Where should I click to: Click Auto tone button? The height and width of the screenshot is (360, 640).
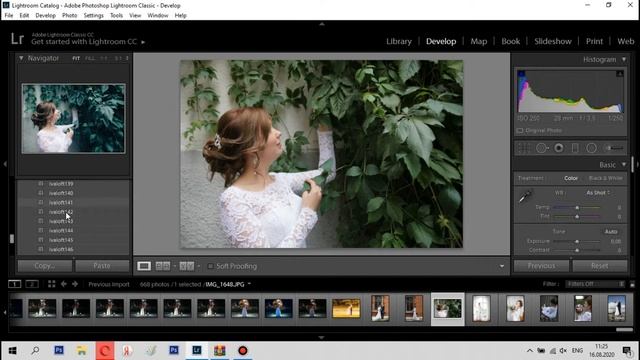(x=611, y=231)
